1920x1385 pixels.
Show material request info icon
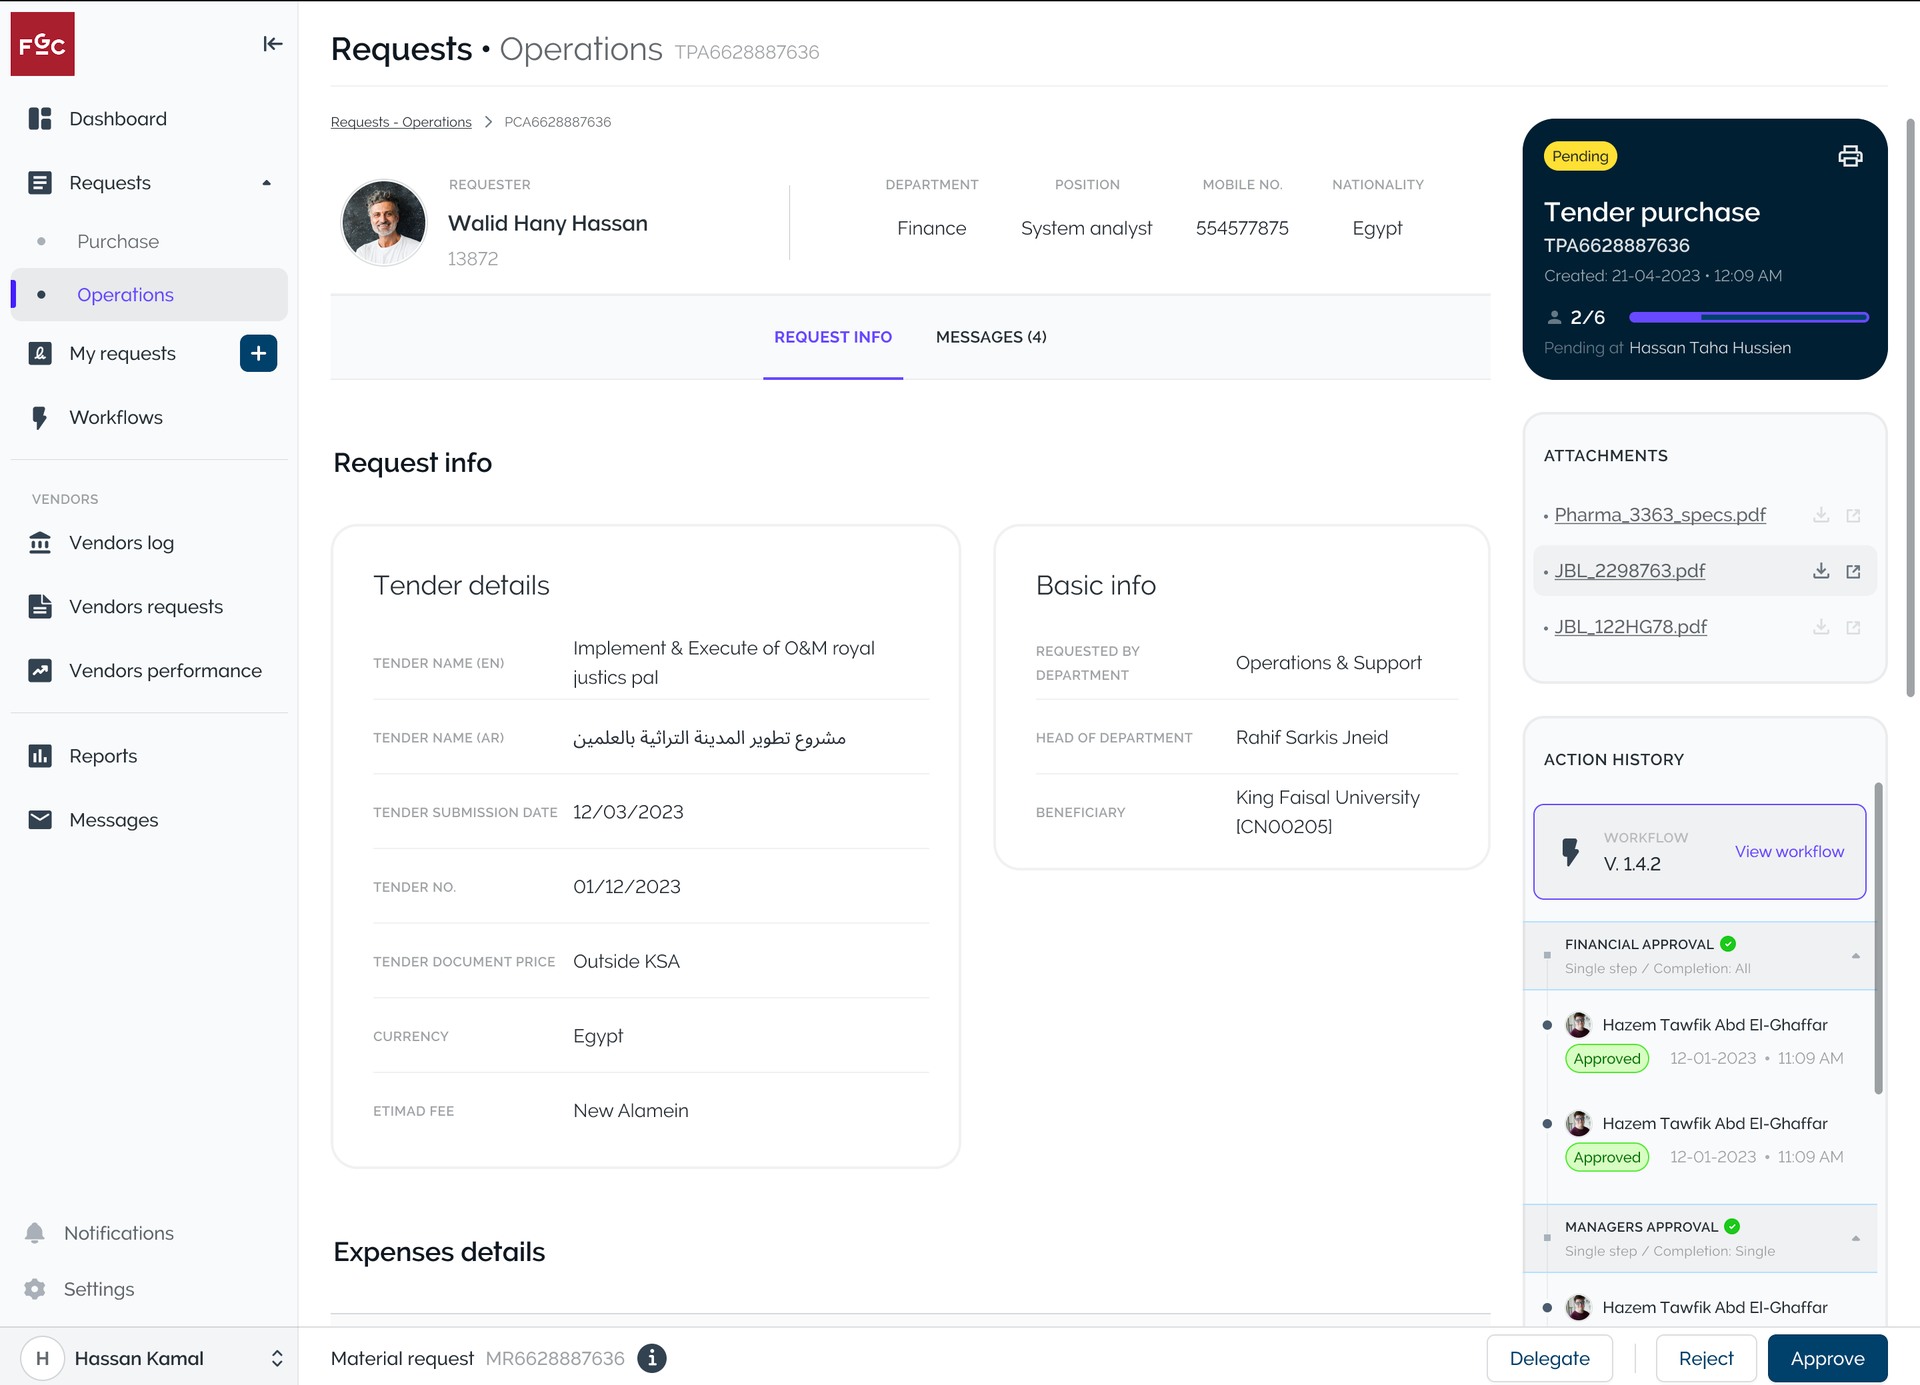pos(652,1358)
